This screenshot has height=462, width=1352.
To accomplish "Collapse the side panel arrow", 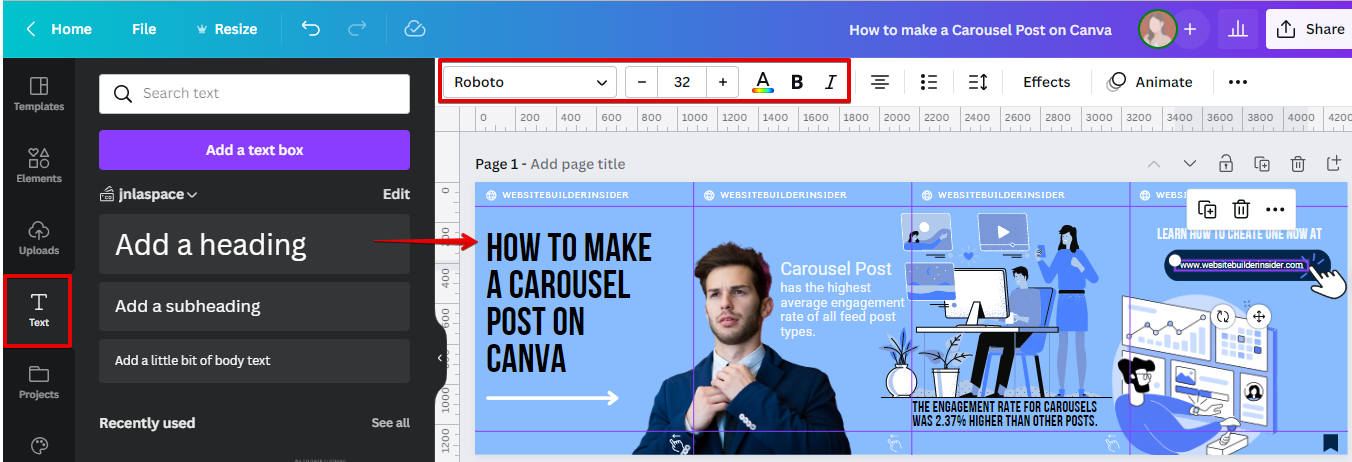I will click(x=439, y=358).
